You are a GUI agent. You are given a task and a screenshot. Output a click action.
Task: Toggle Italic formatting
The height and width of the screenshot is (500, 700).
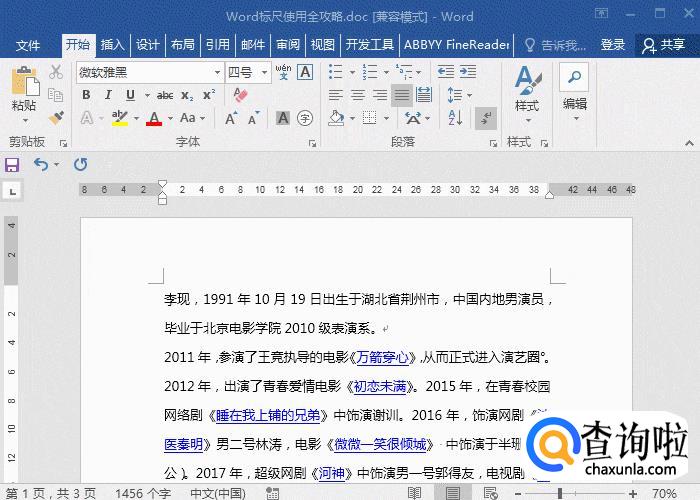108,95
